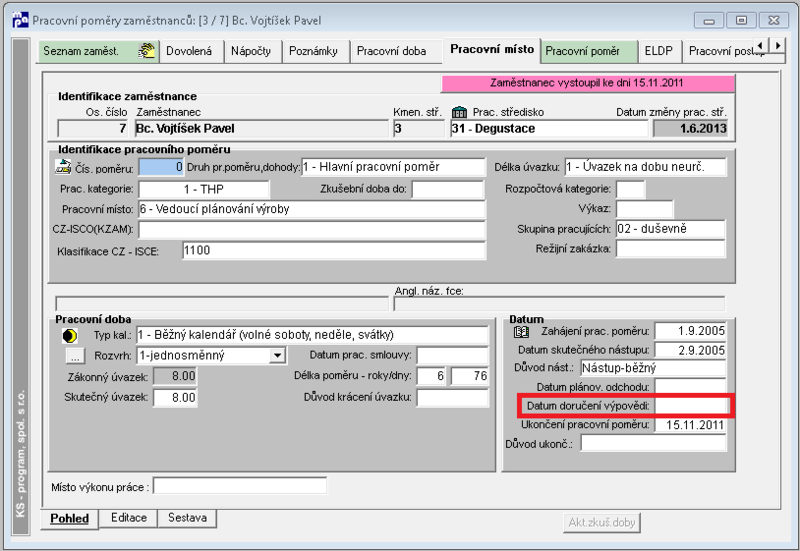Click the Důvod ukonč. field

pos(653,443)
